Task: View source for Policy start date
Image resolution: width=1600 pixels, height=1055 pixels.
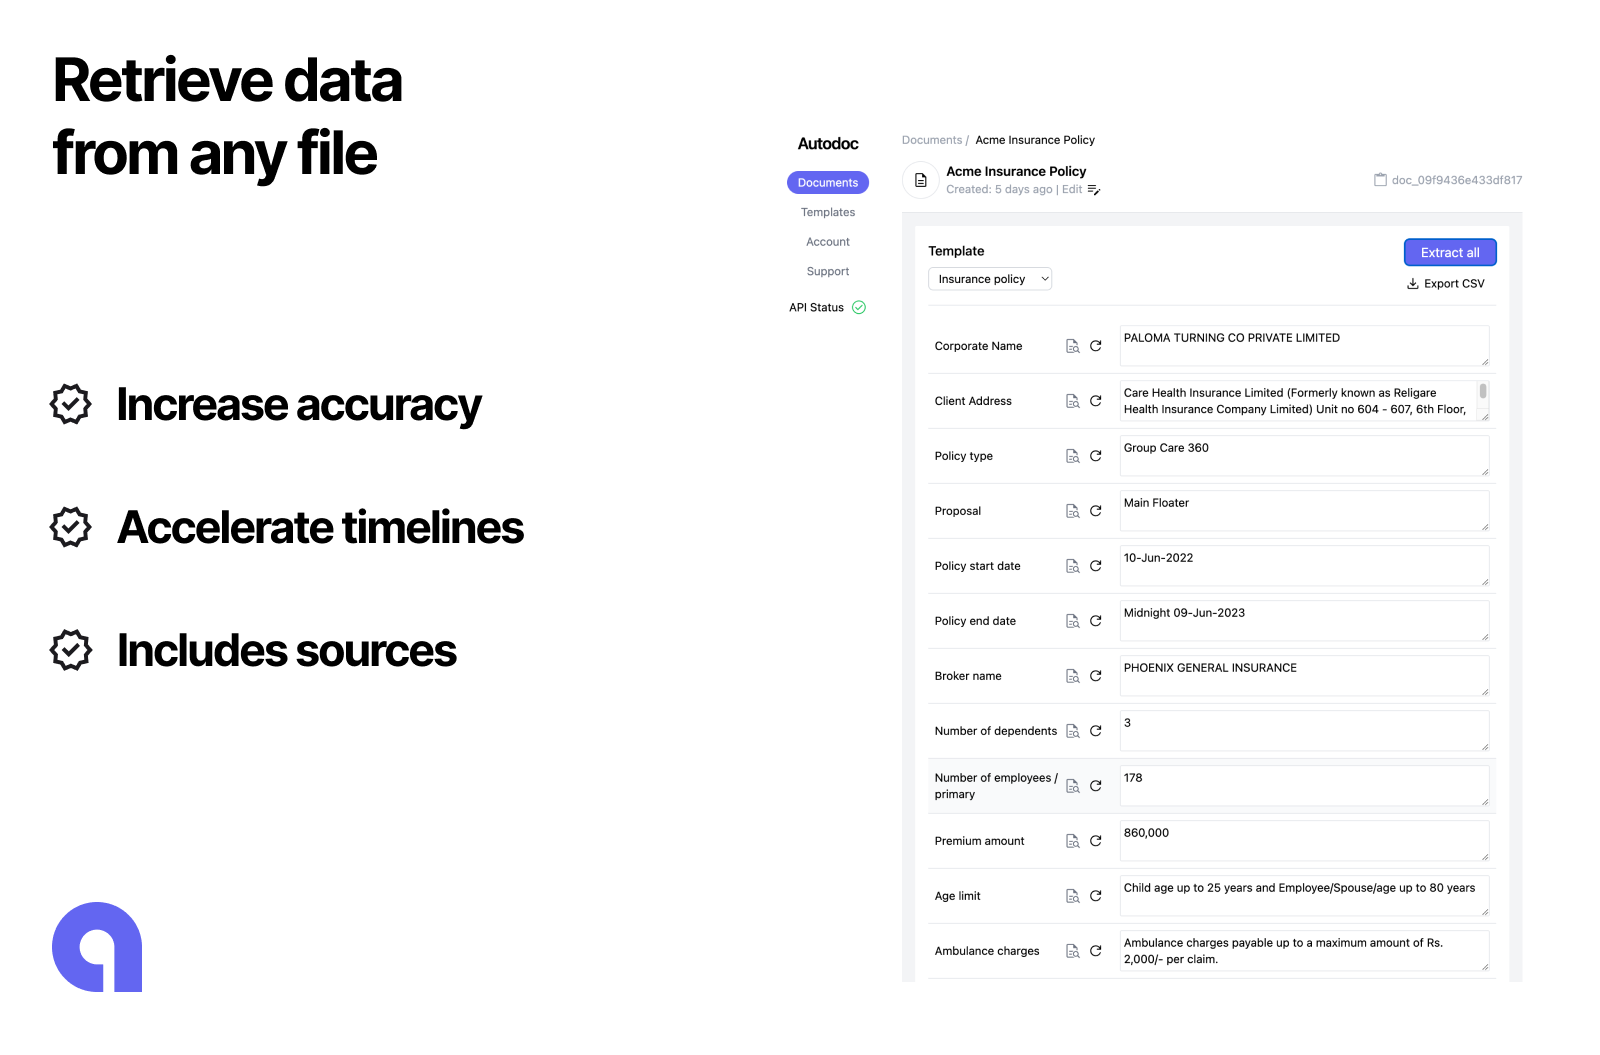Action: click(1072, 566)
